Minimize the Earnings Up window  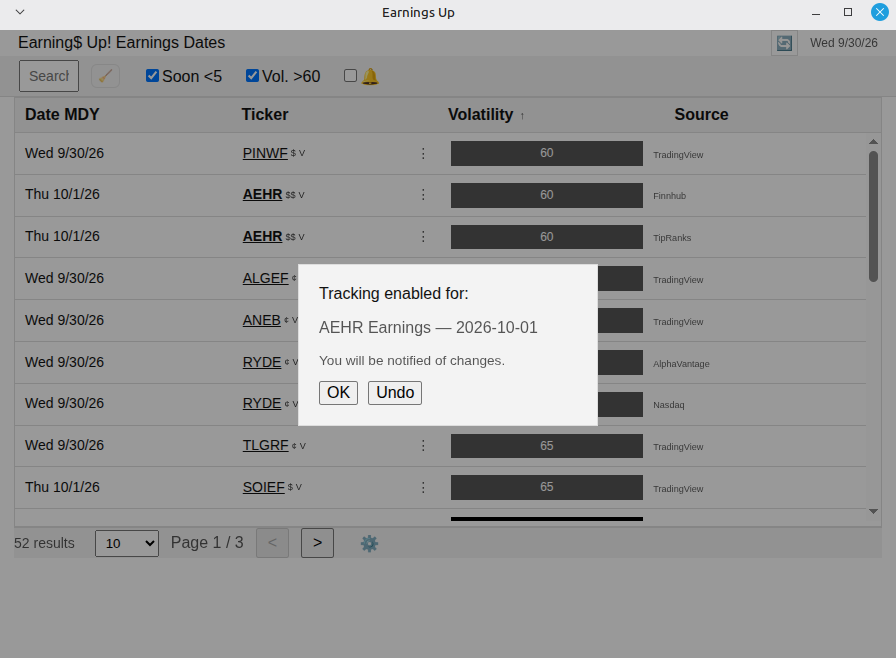tap(816, 13)
